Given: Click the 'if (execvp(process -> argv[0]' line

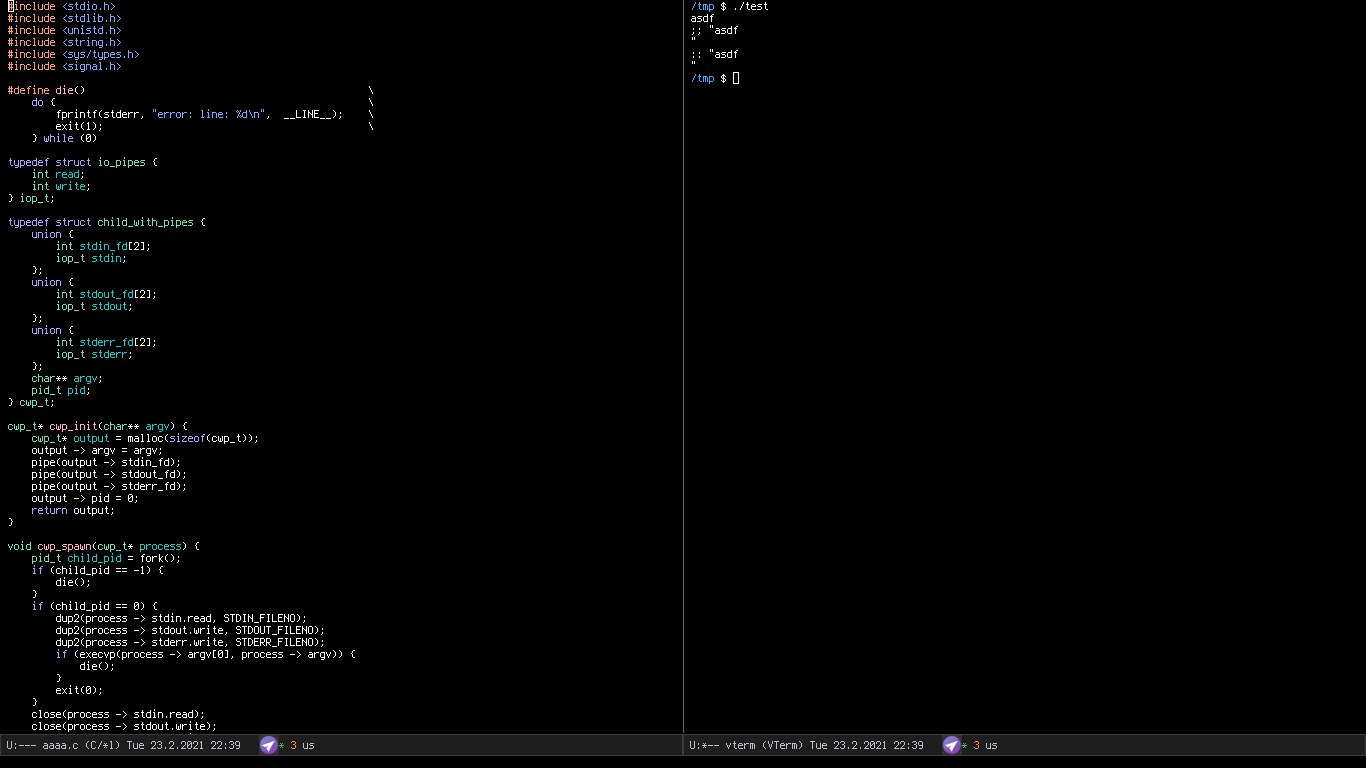Looking at the screenshot, I should point(205,654).
